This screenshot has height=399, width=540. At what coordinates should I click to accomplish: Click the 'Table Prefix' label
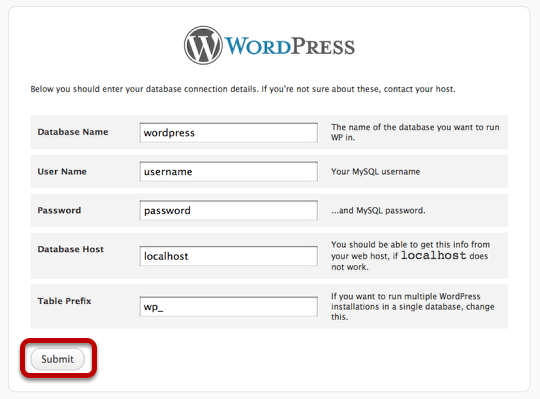(64, 301)
